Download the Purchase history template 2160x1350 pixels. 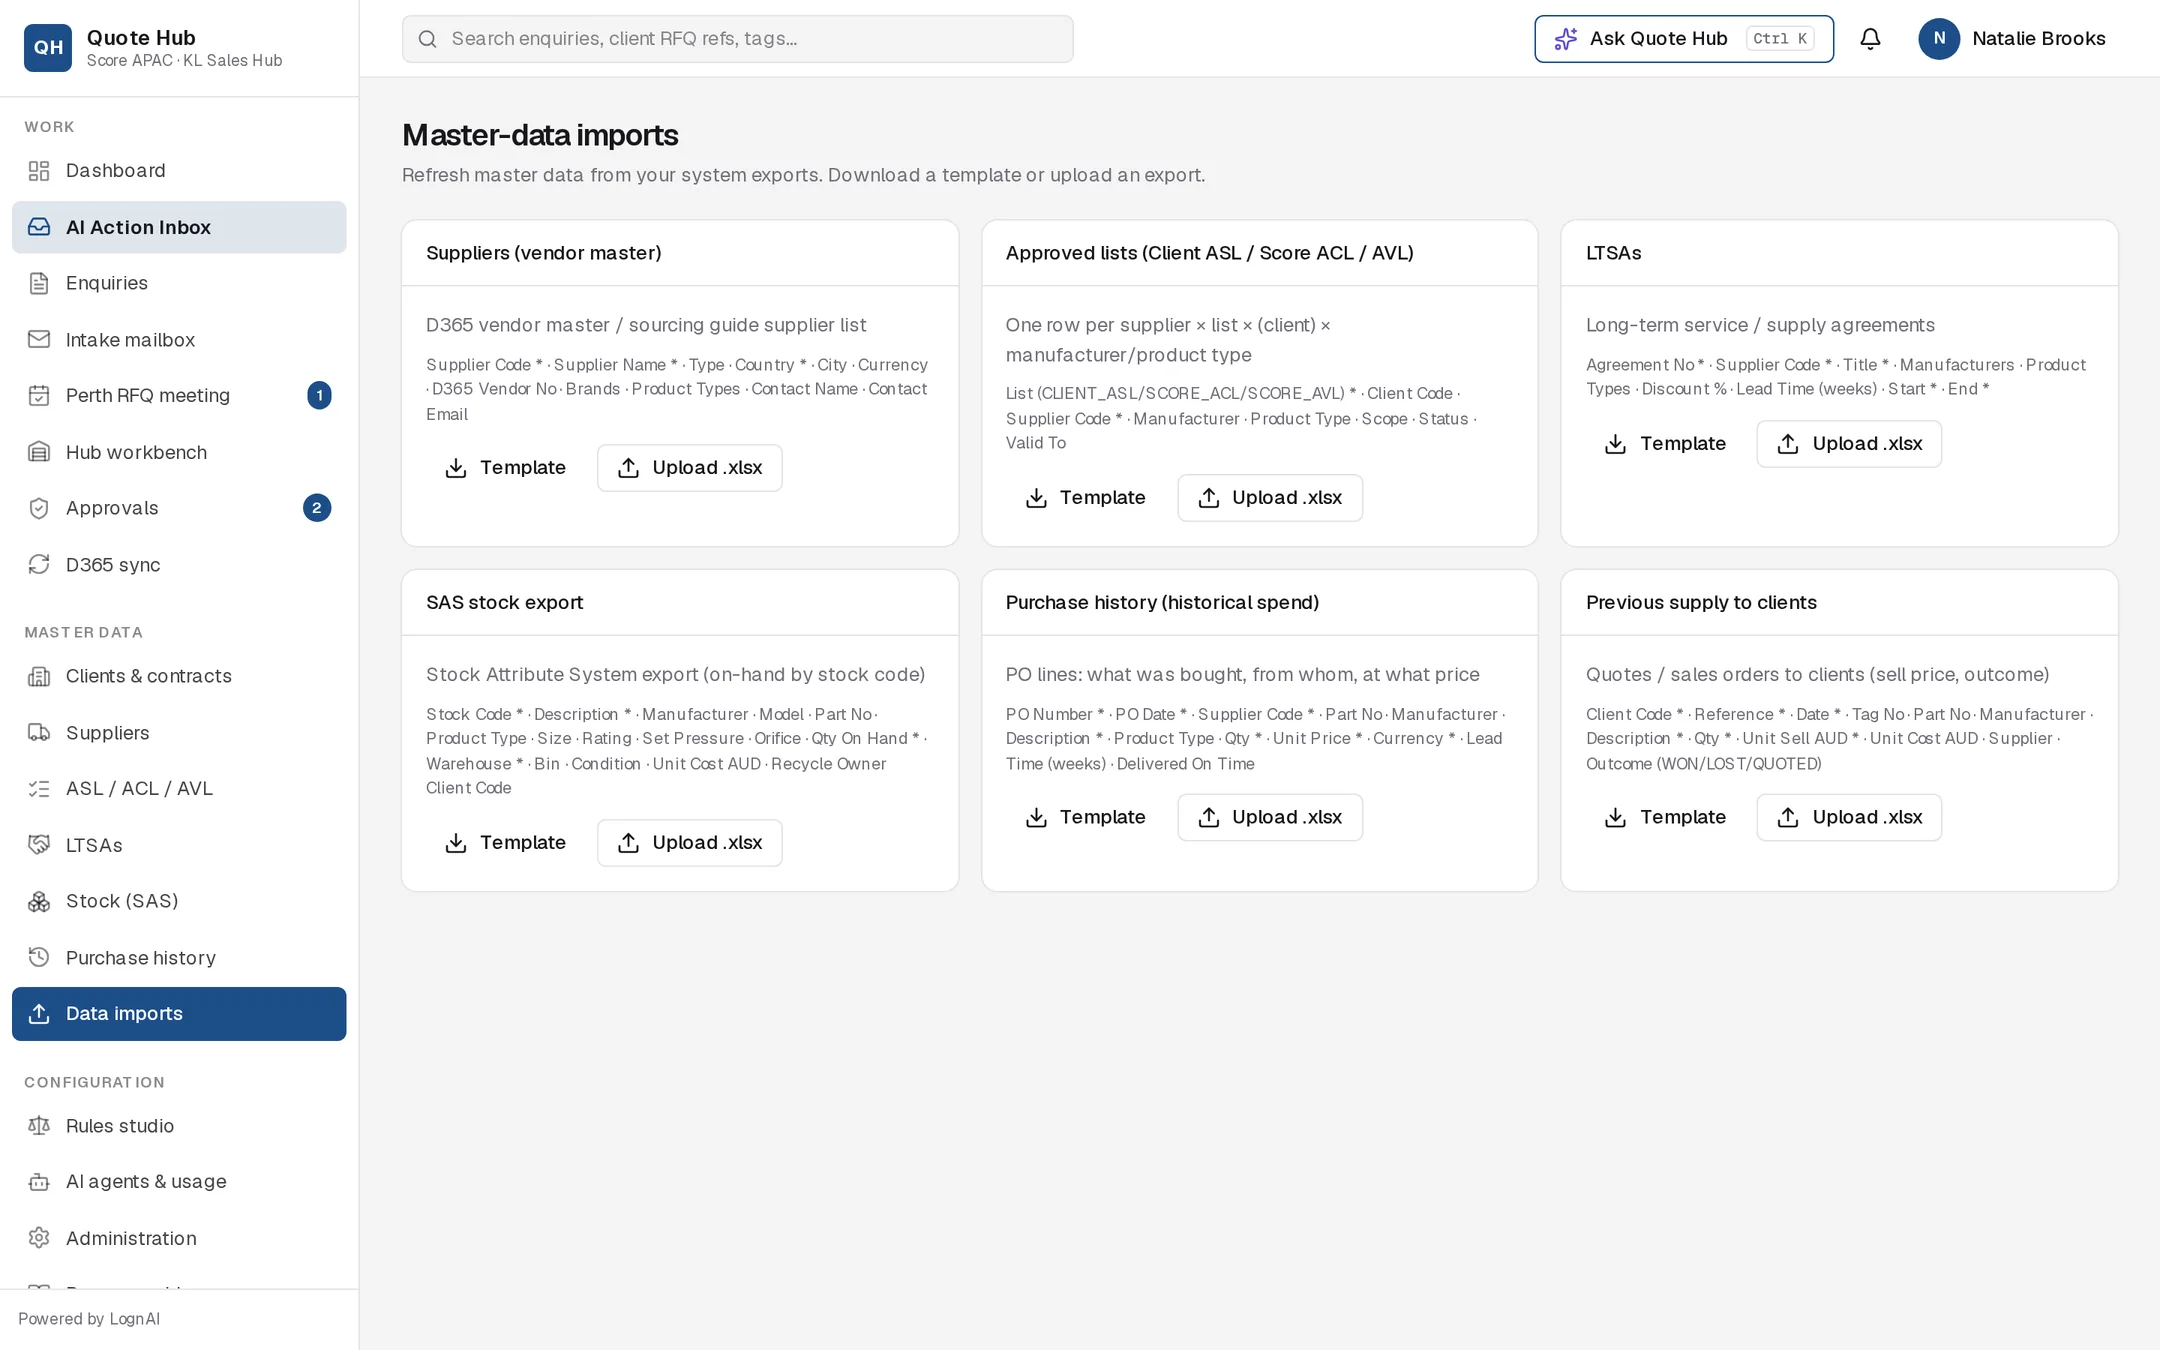click(x=1085, y=817)
